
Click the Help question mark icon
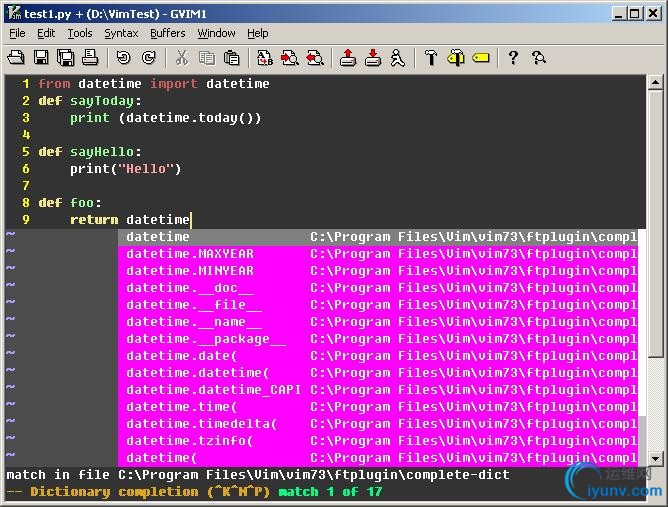tap(513, 58)
